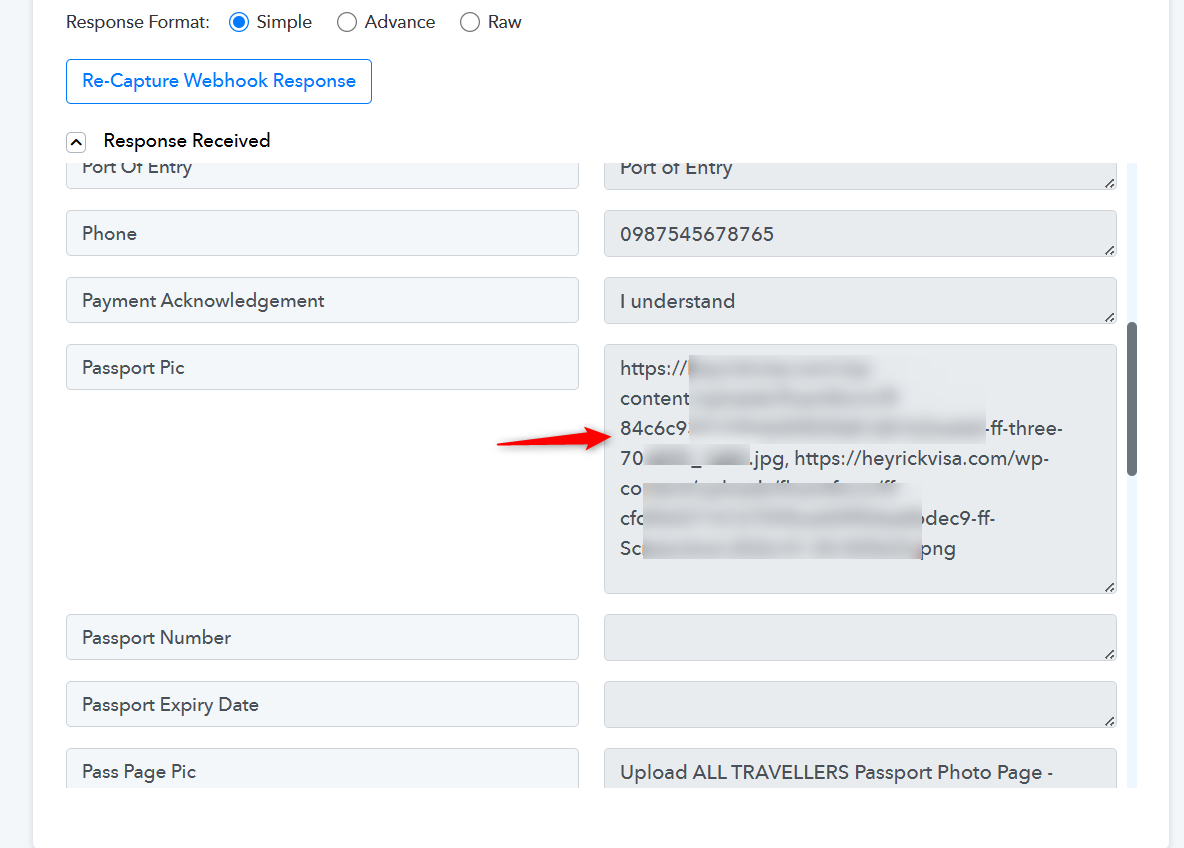Click the Passport Expiry Date label field
1184x848 pixels.
[322, 704]
